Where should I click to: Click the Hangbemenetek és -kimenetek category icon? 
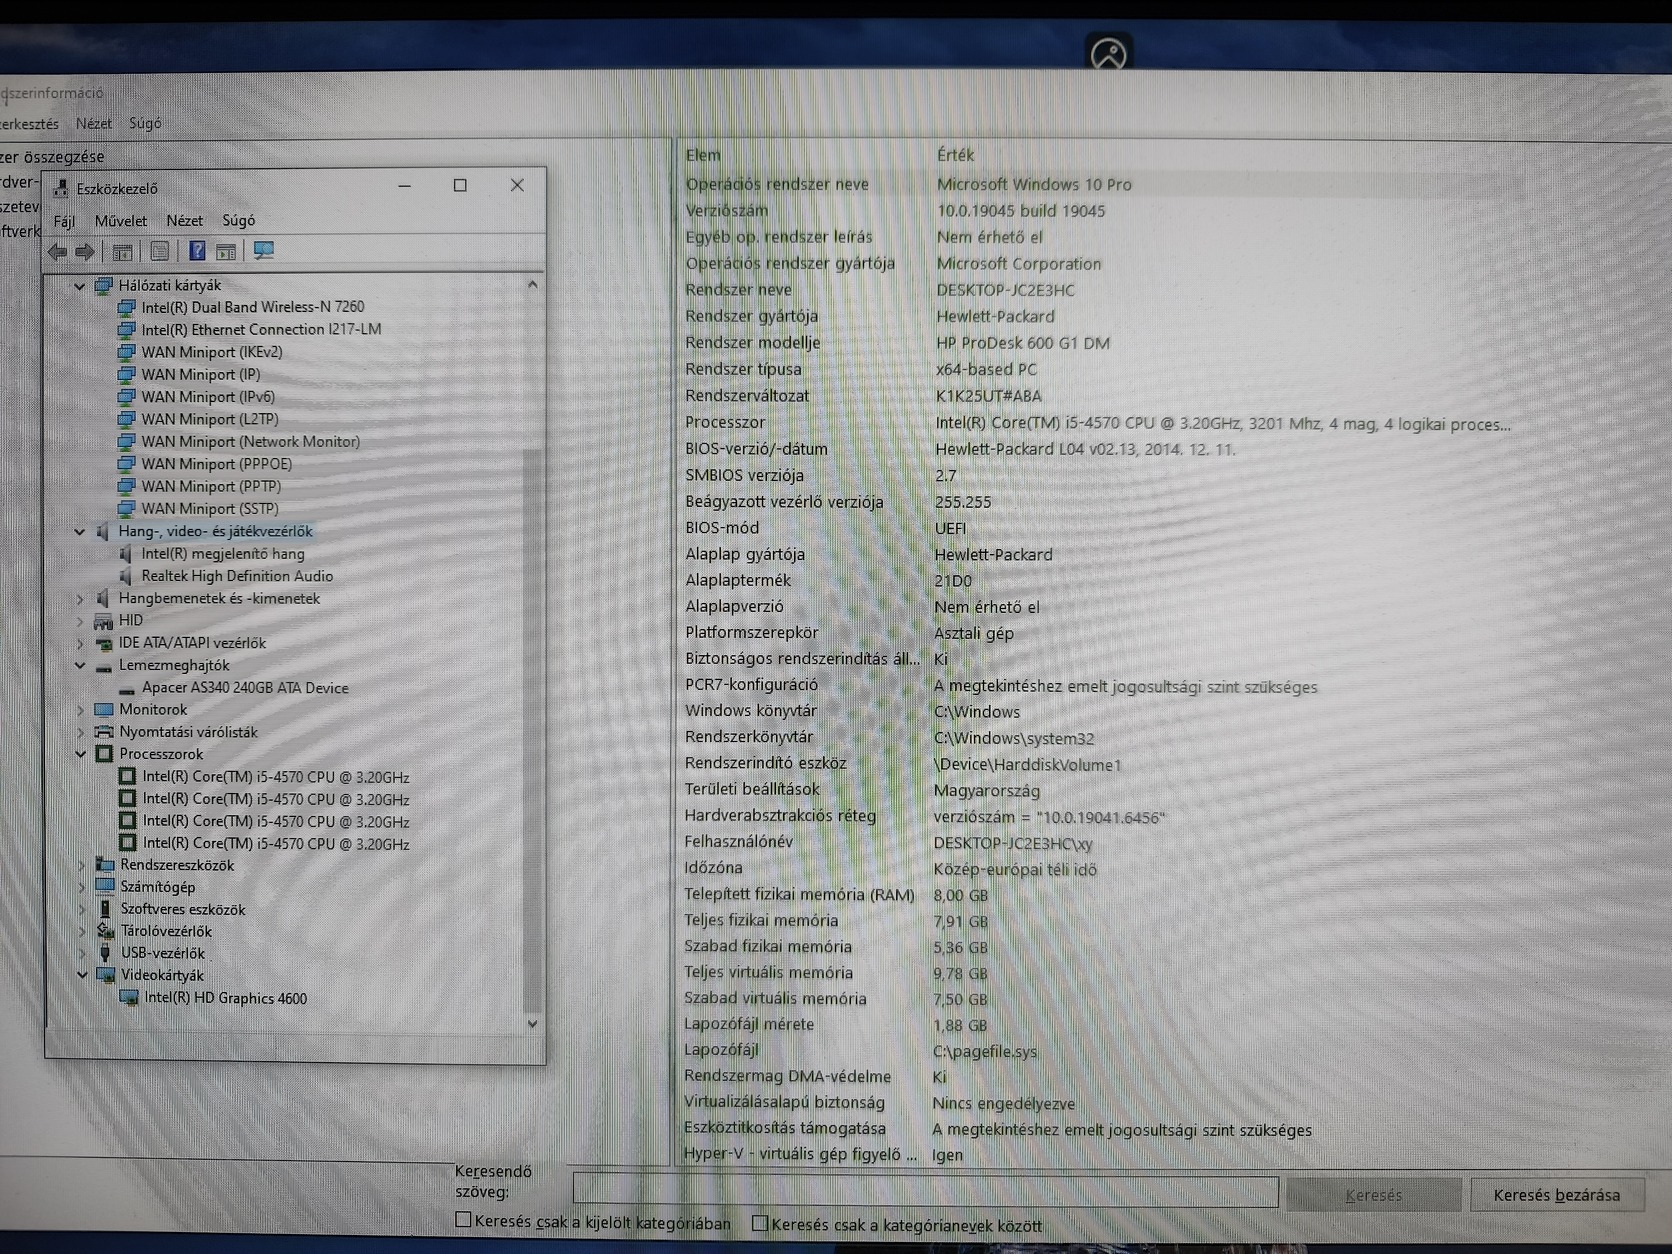click(x=102, y=598)
